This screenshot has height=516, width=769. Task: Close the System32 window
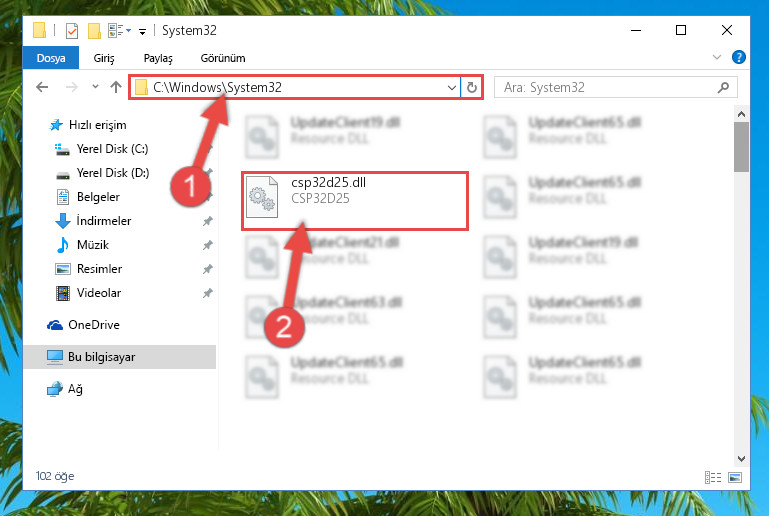tap(727, 30)
